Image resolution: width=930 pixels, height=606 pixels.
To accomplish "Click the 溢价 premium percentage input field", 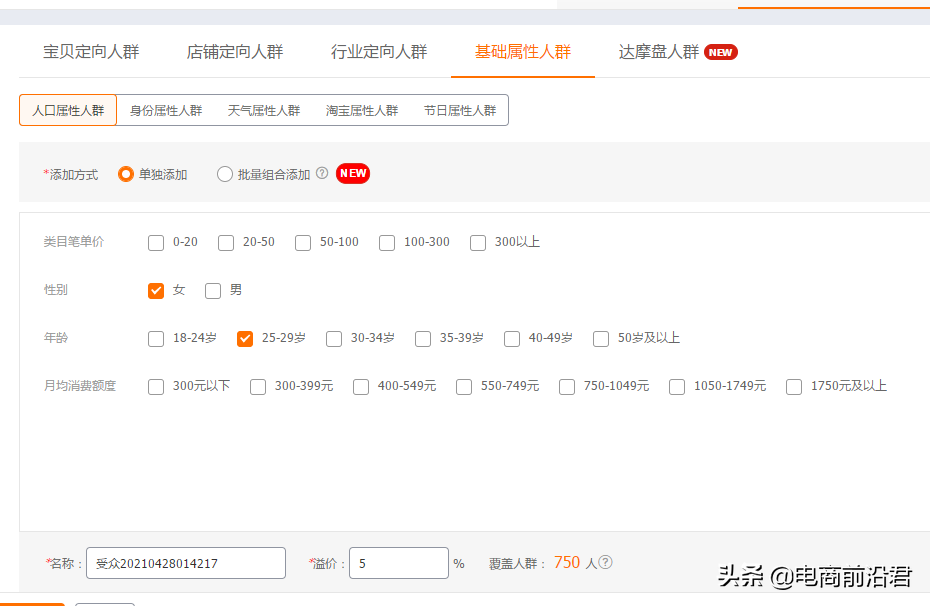I will tap(398, 562).
